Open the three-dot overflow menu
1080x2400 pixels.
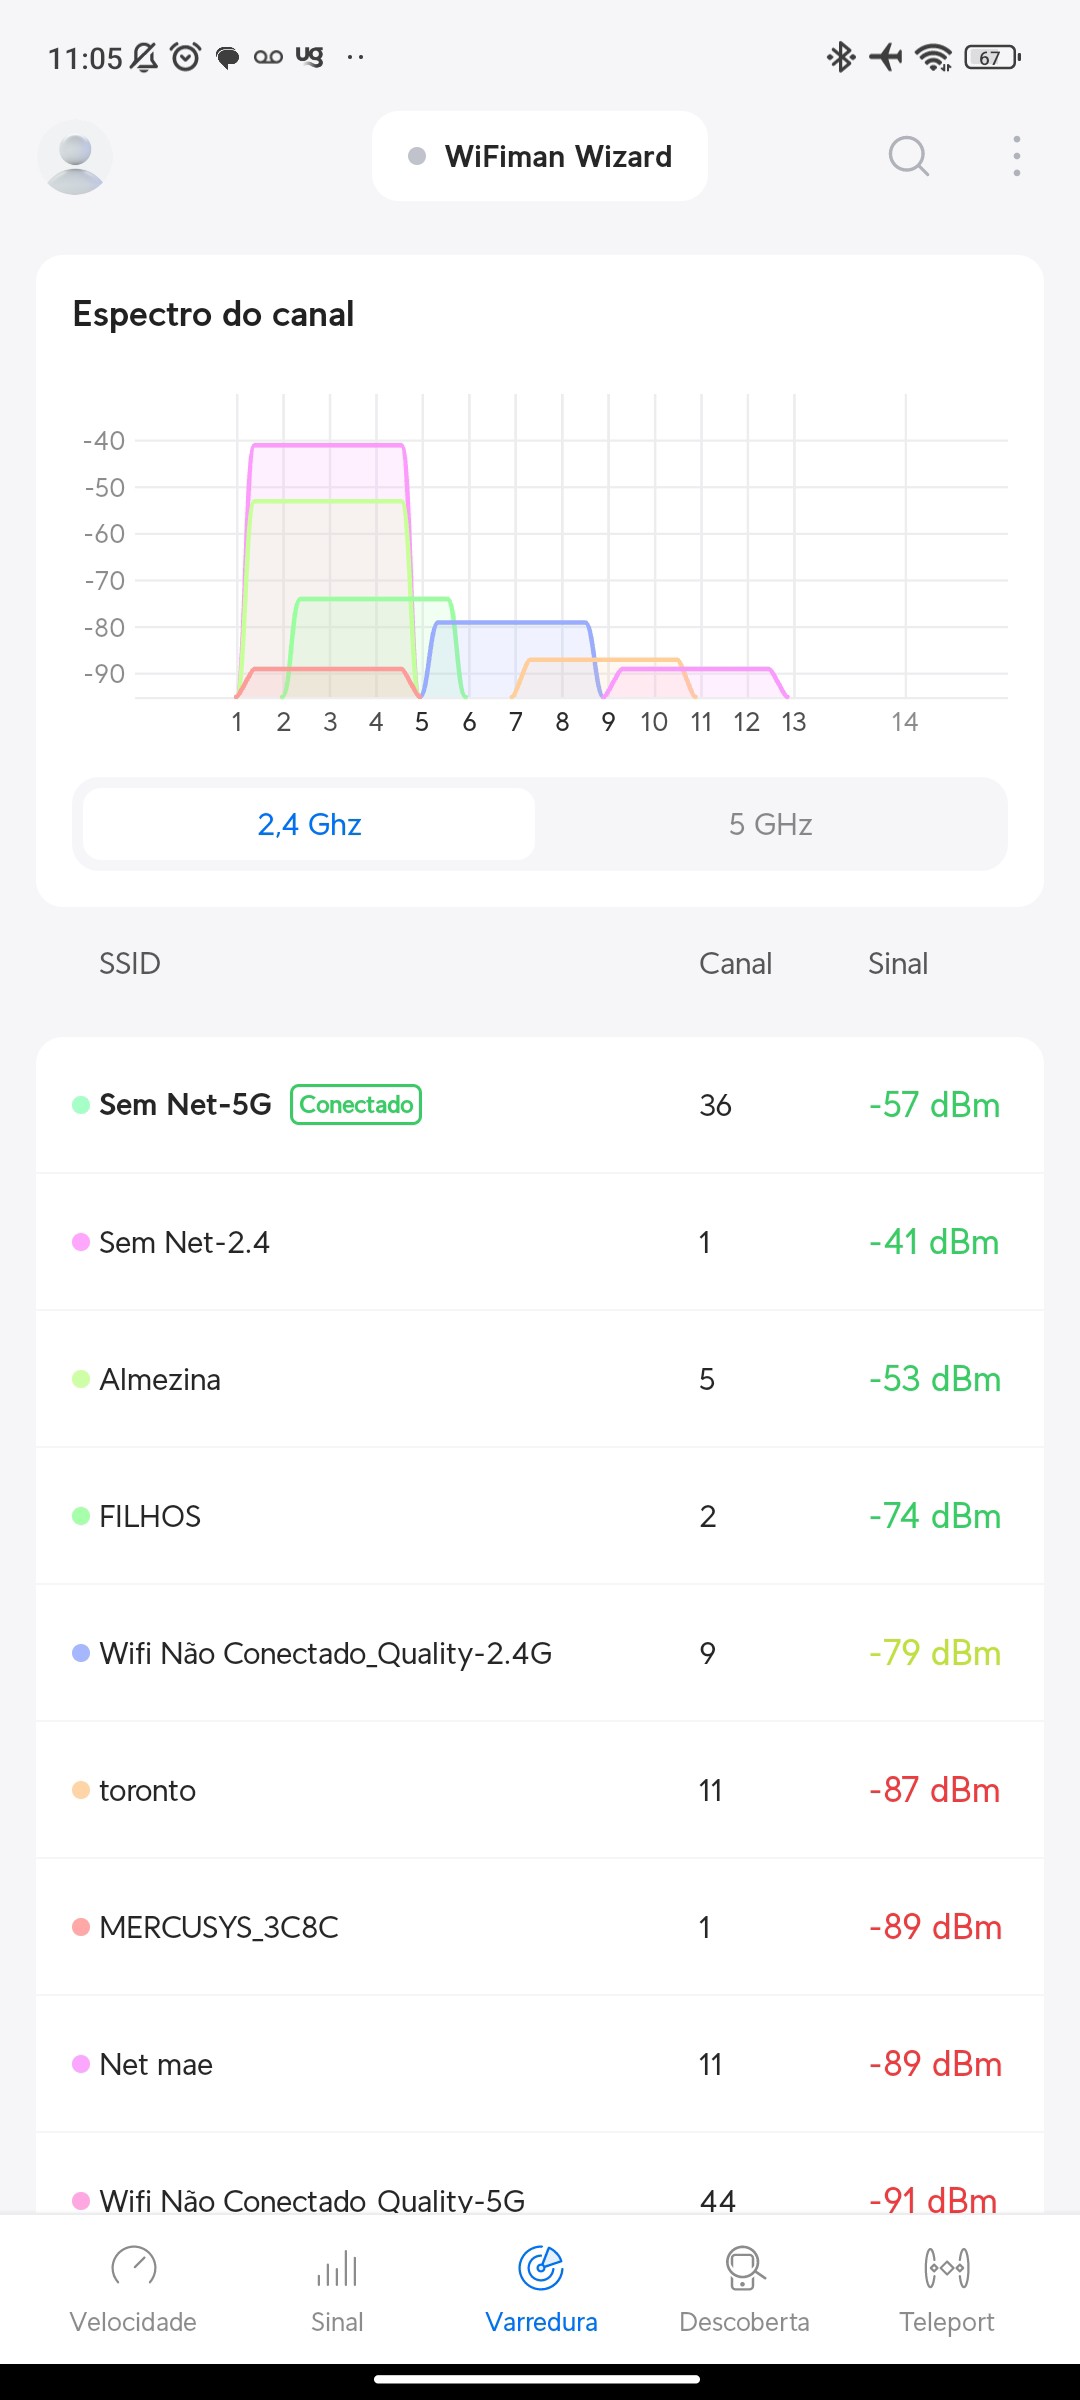[1016, 157]
